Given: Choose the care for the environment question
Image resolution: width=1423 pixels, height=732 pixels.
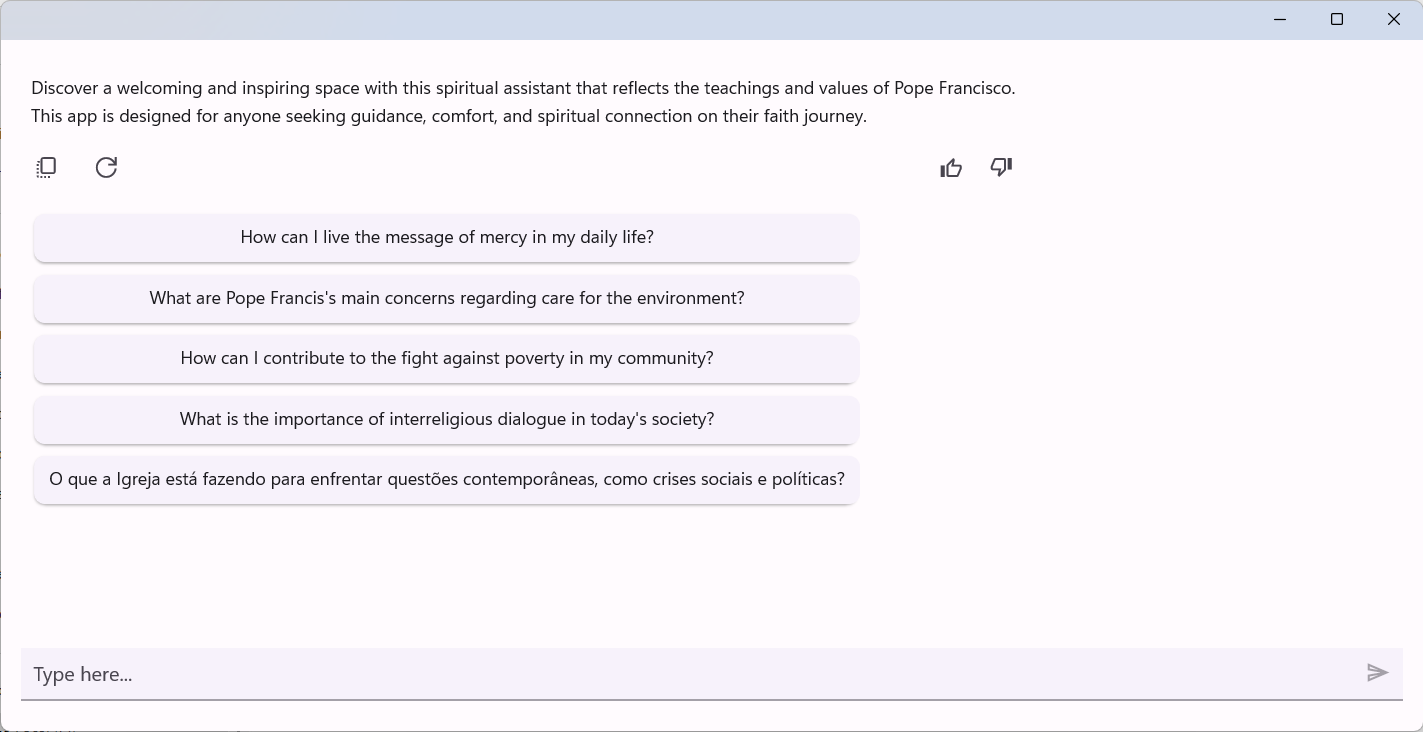Looking at the screenshot, I should point(446,299).
